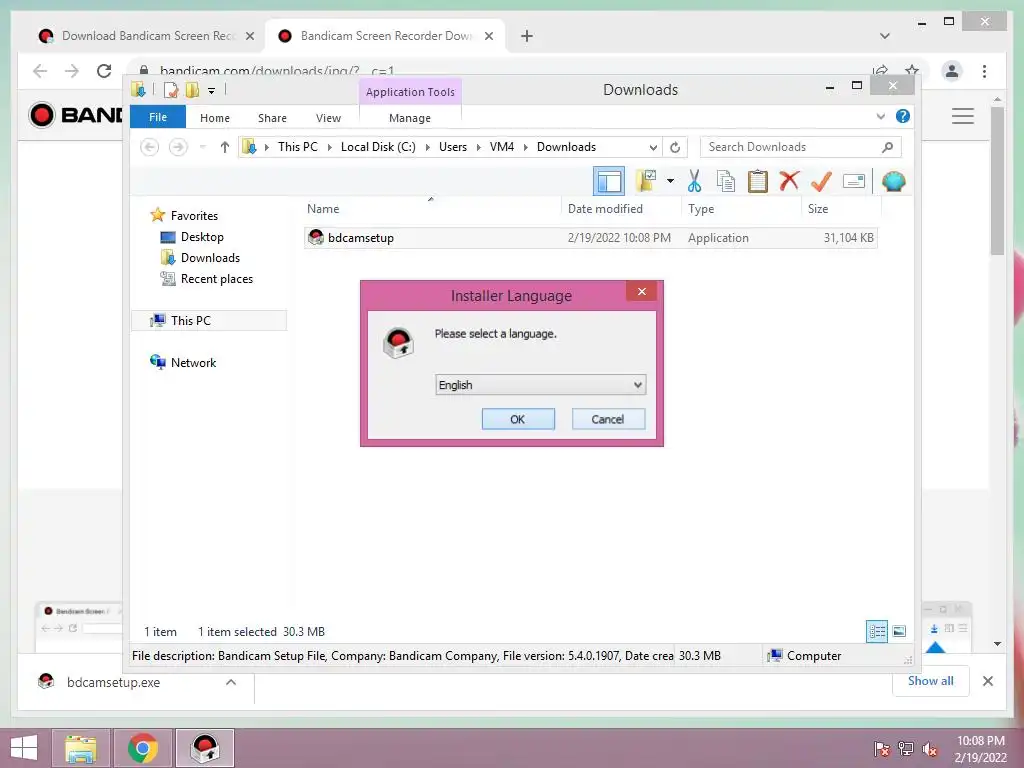The height and width of the screenshot is (768, 1024).
Task: Expand address bar history dropdown
Action: 652,148
